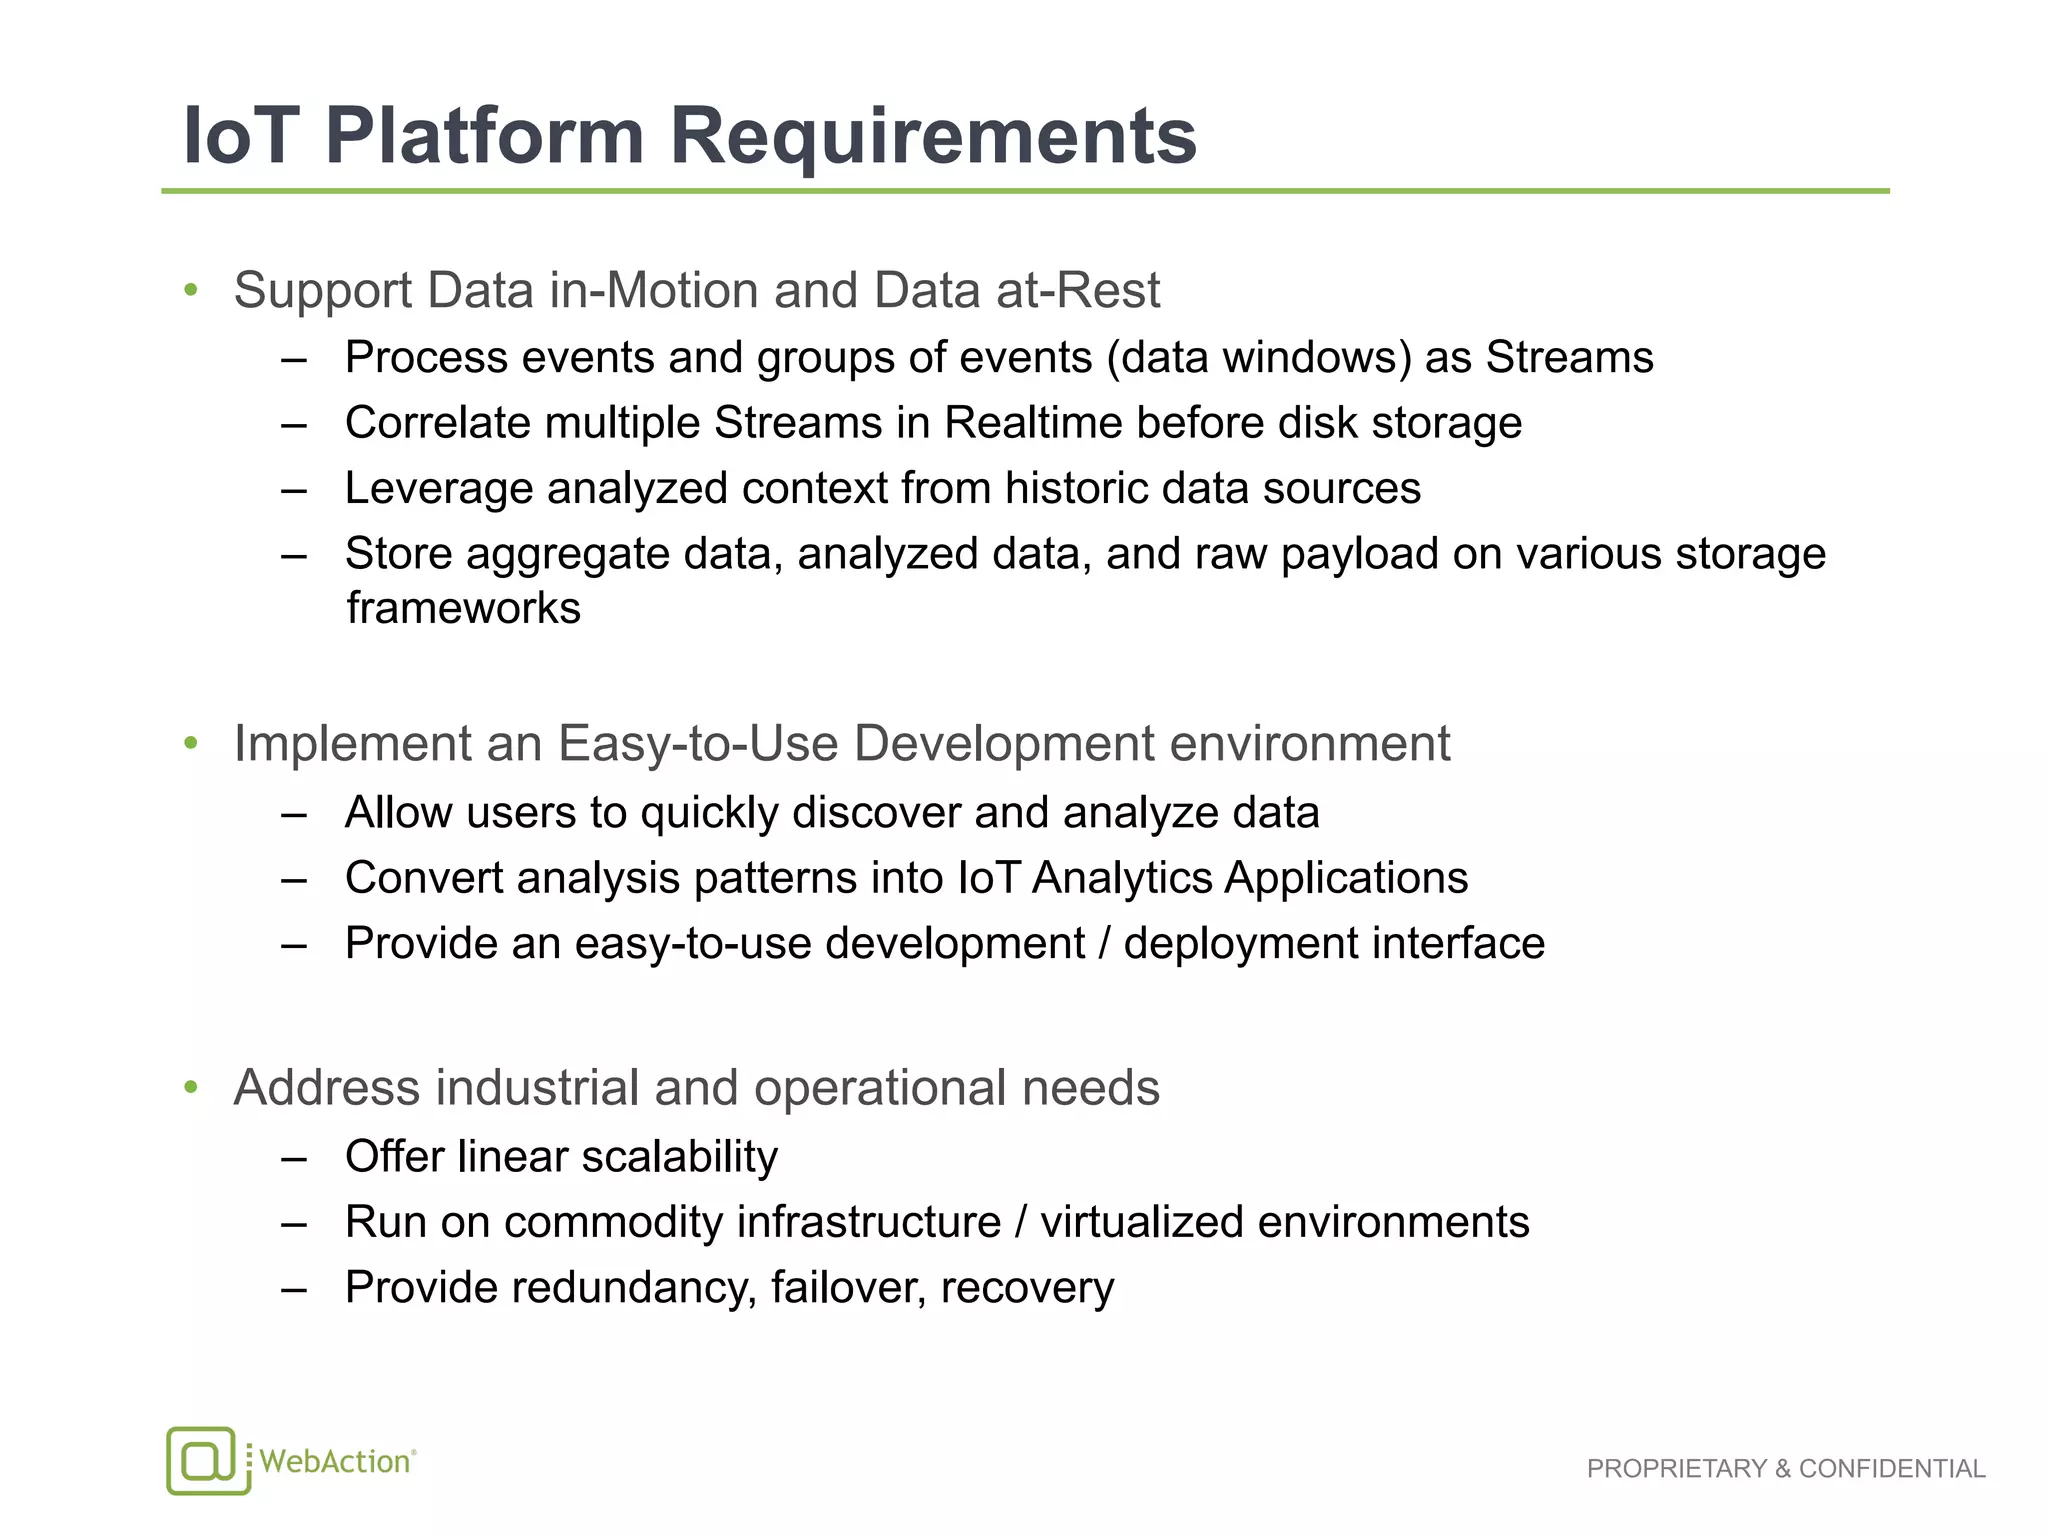The width and height of the screenshot is (2048, 1536).
Task: Click the green bullet beside Implement an Easy-to-Use
Action: tap(191, 744)
